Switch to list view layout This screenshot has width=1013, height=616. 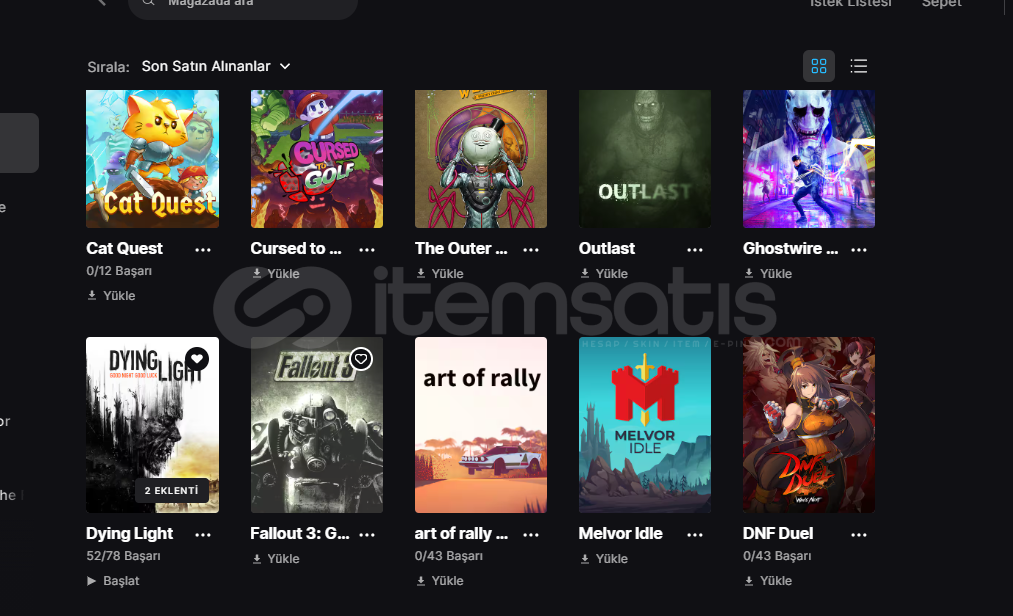(x=859, y=66)
